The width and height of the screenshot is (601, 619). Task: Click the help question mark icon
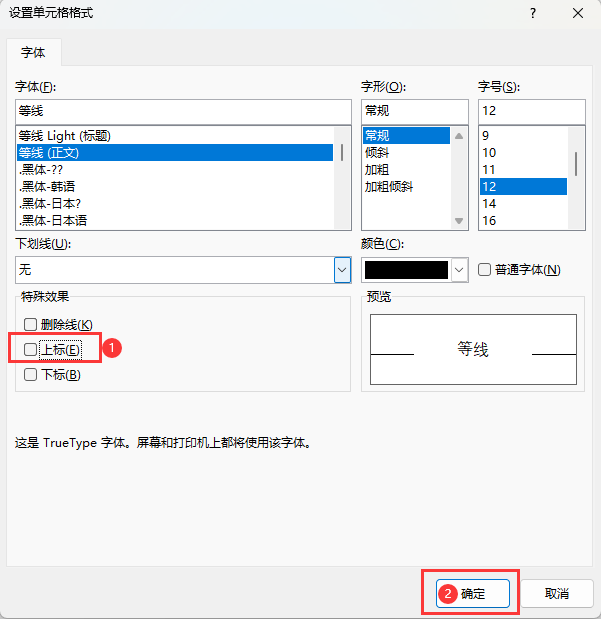(533, 13)
